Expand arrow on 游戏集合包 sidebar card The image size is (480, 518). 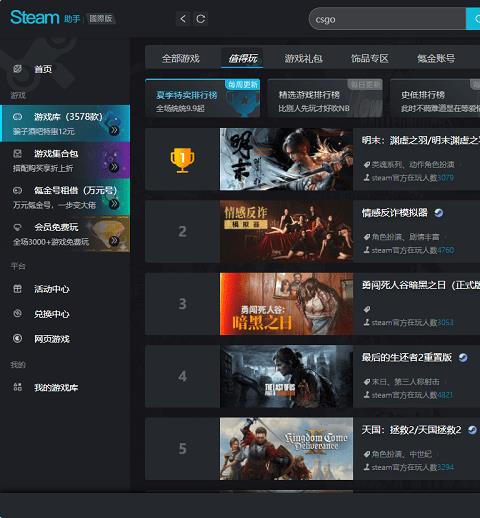[x=114, y=167]
